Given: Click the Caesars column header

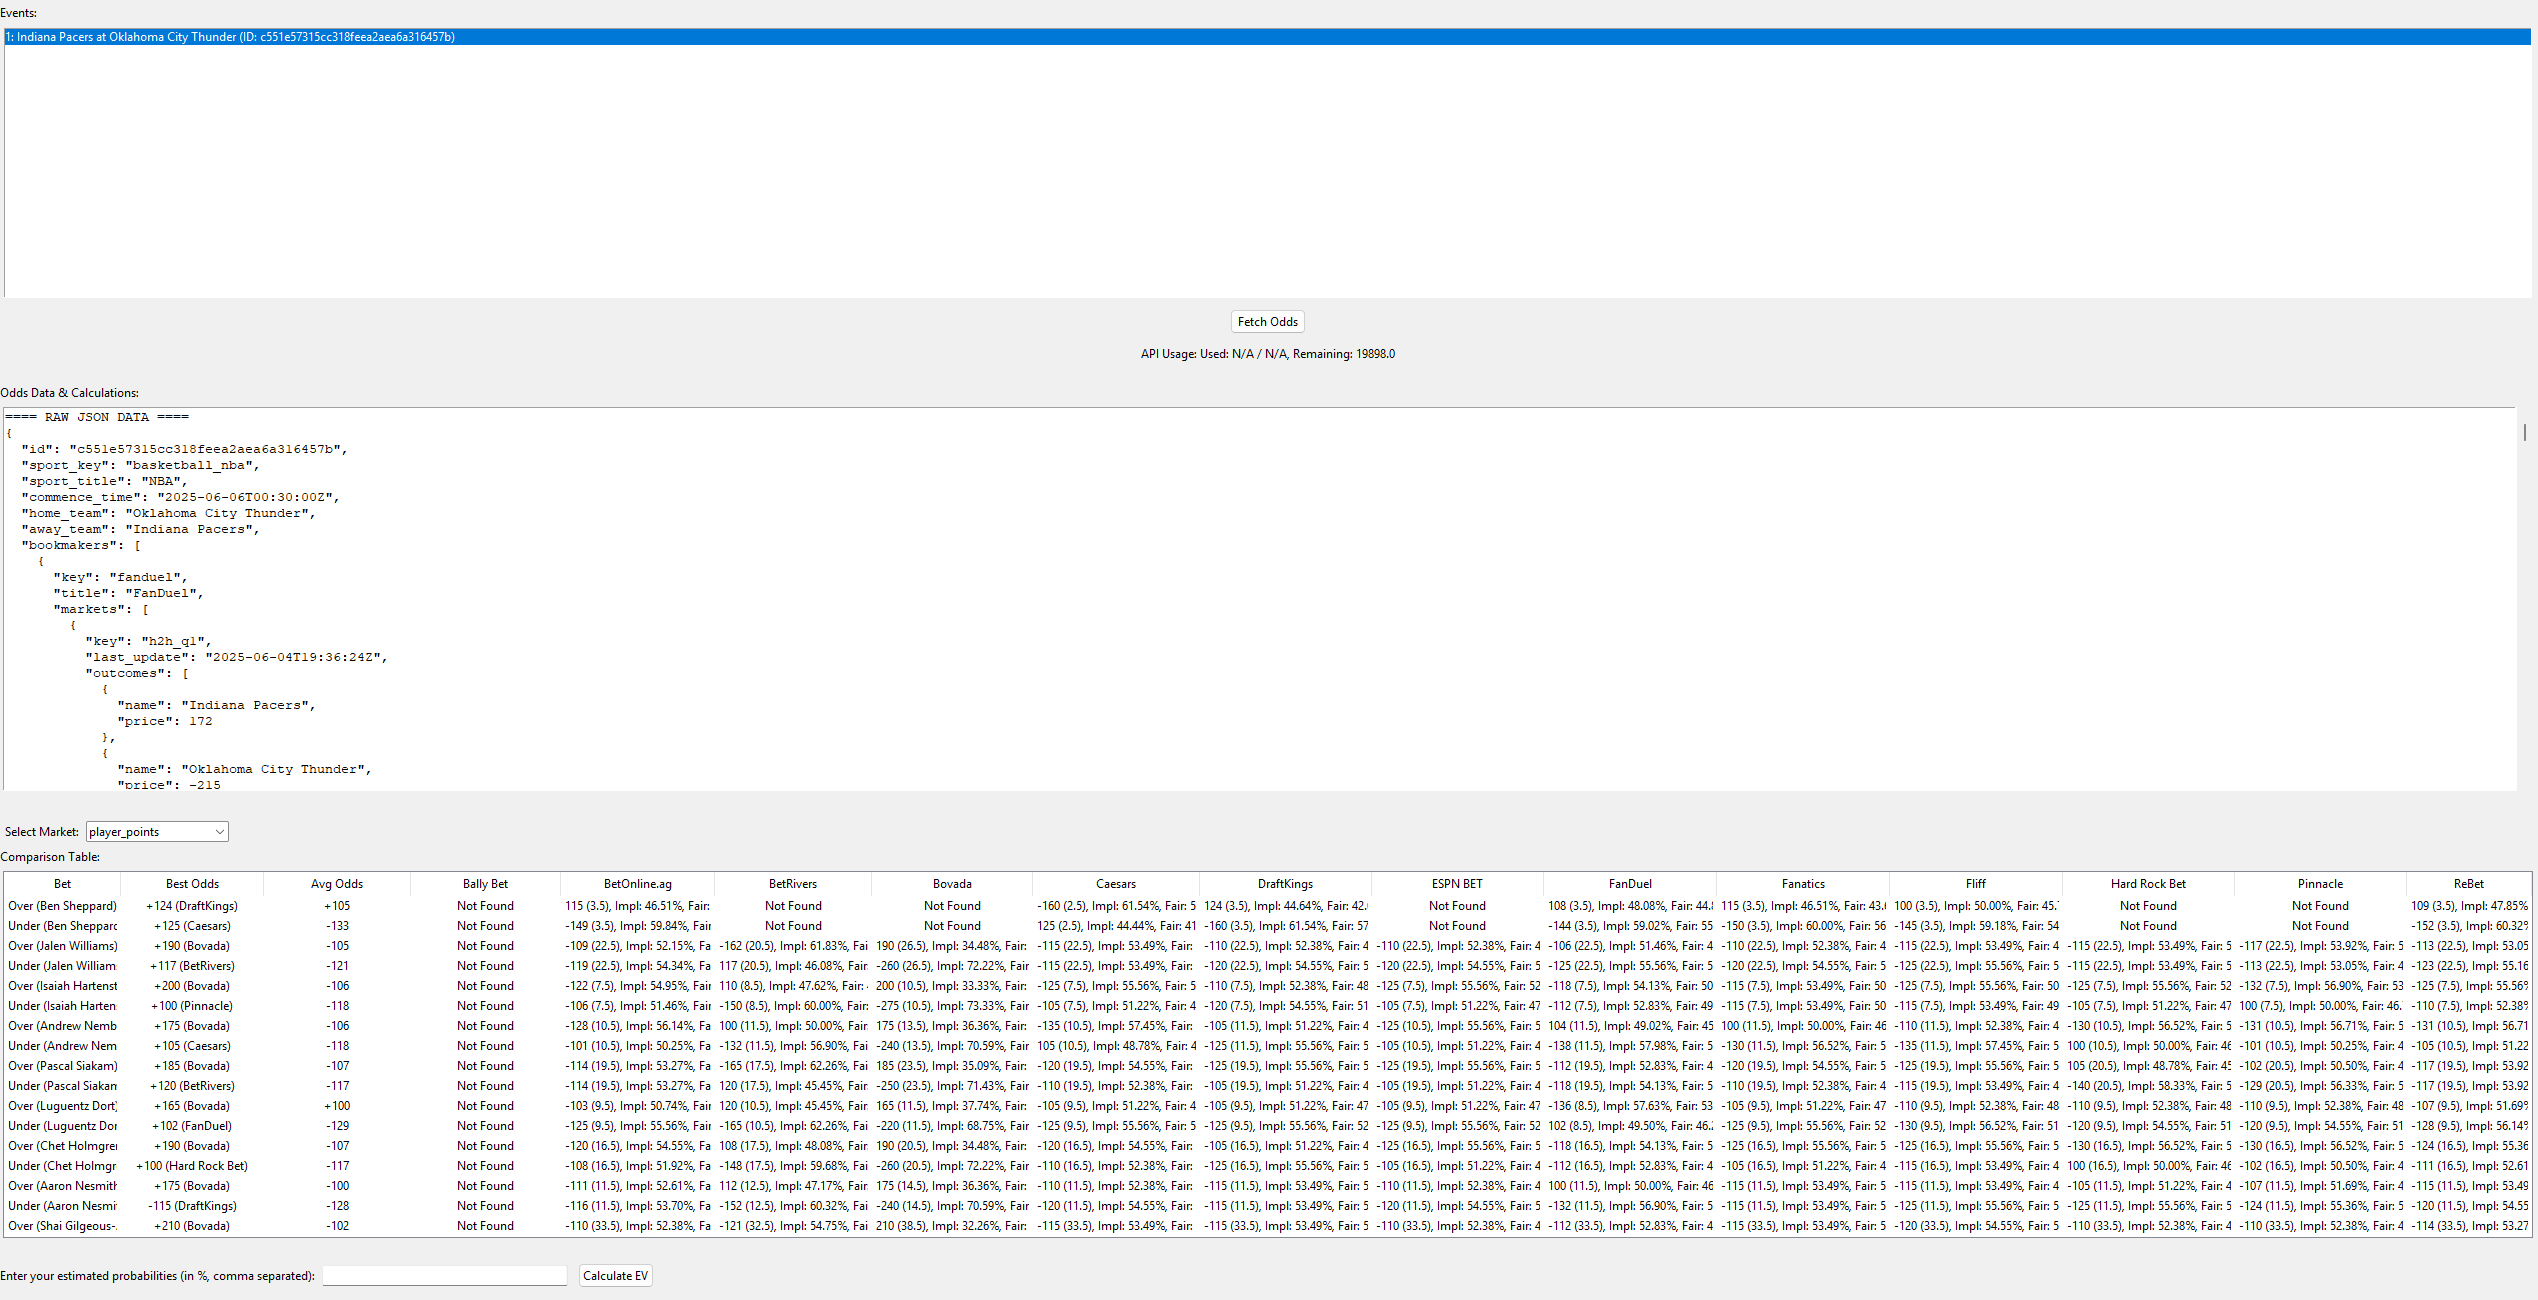Looking at the screenshot, I should point(1115,883).
